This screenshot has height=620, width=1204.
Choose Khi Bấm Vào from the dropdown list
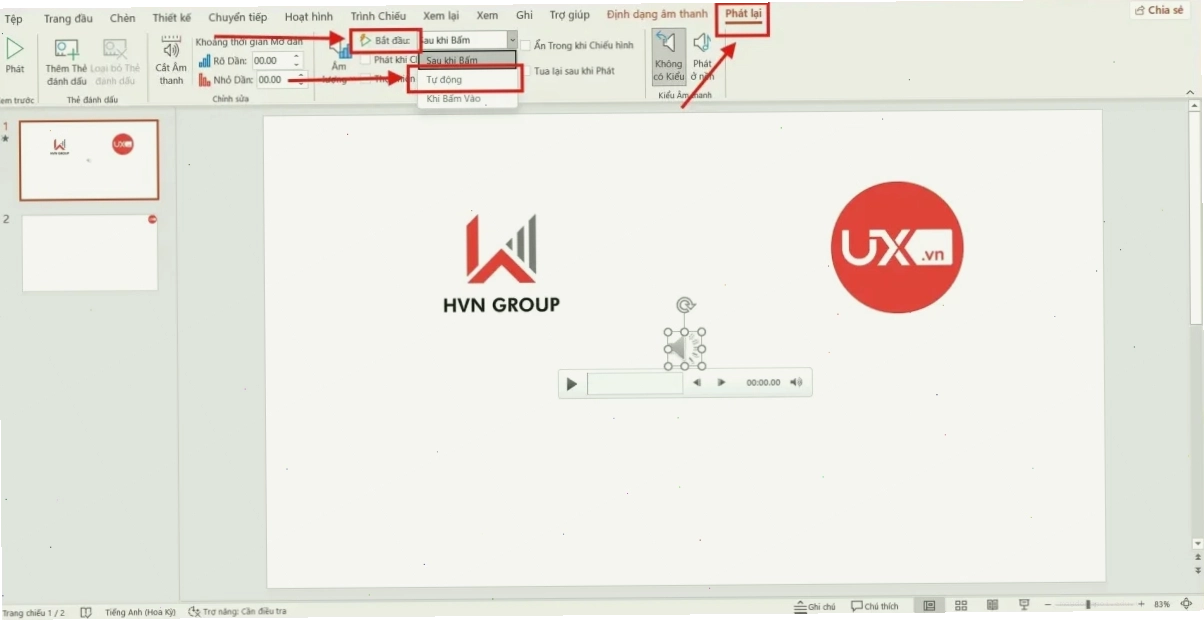coord(465,99)
